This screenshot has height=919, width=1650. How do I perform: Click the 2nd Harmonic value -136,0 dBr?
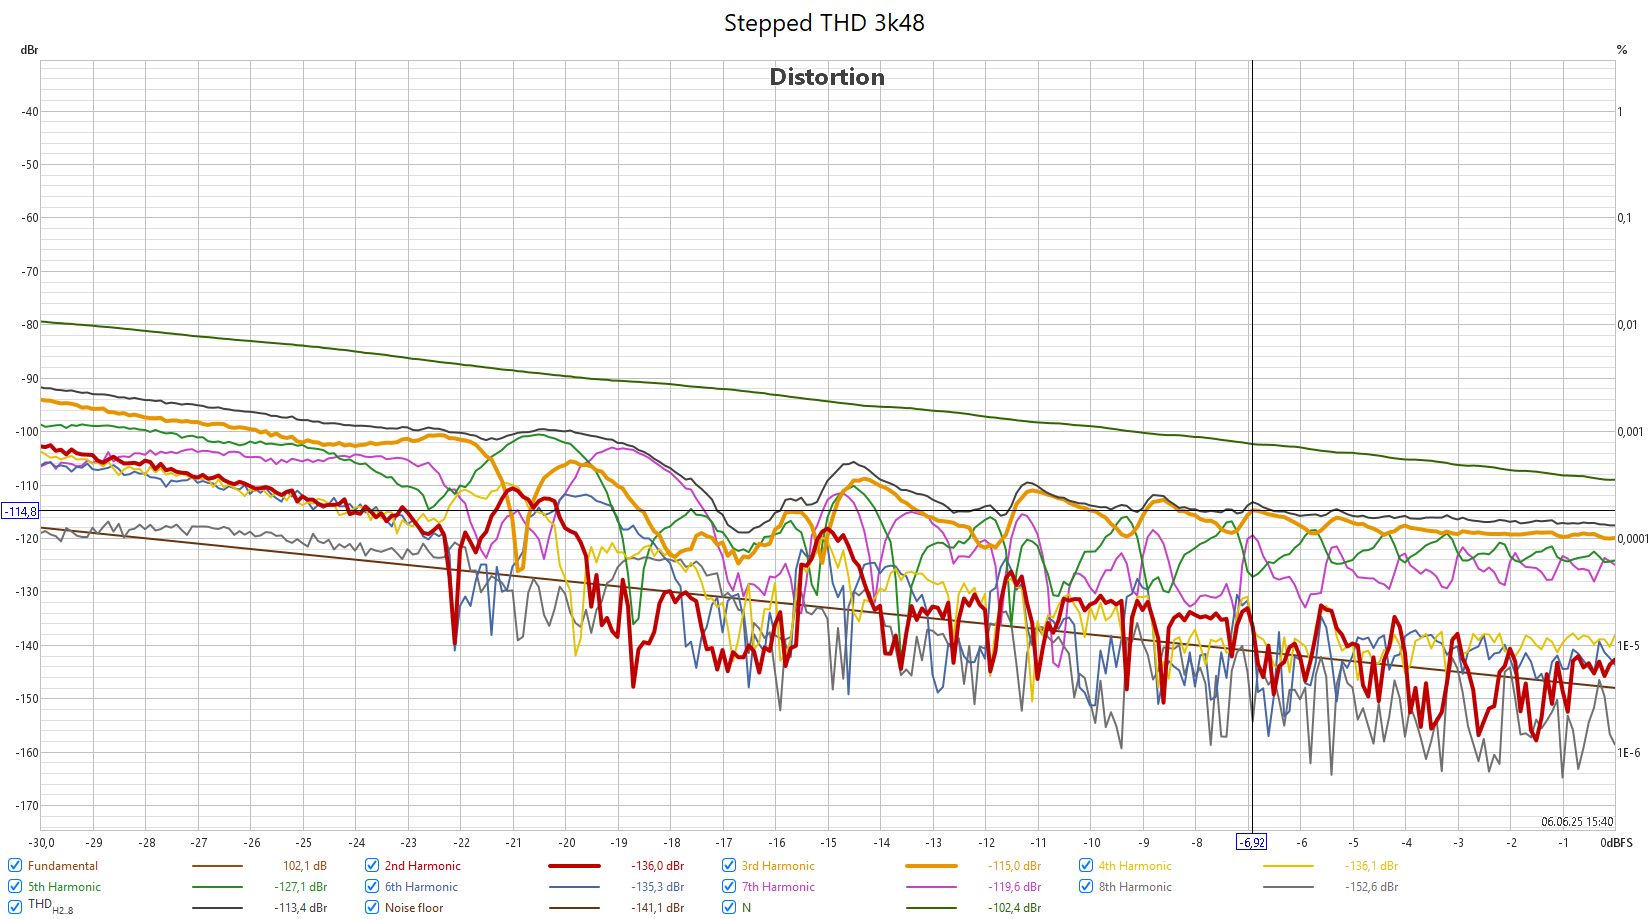point(658,866)
